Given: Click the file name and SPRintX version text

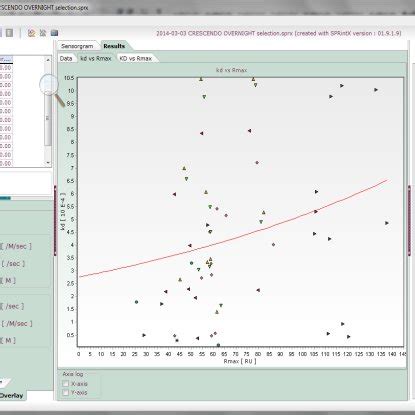Looking at the screenshot, I should coord(279,33).
